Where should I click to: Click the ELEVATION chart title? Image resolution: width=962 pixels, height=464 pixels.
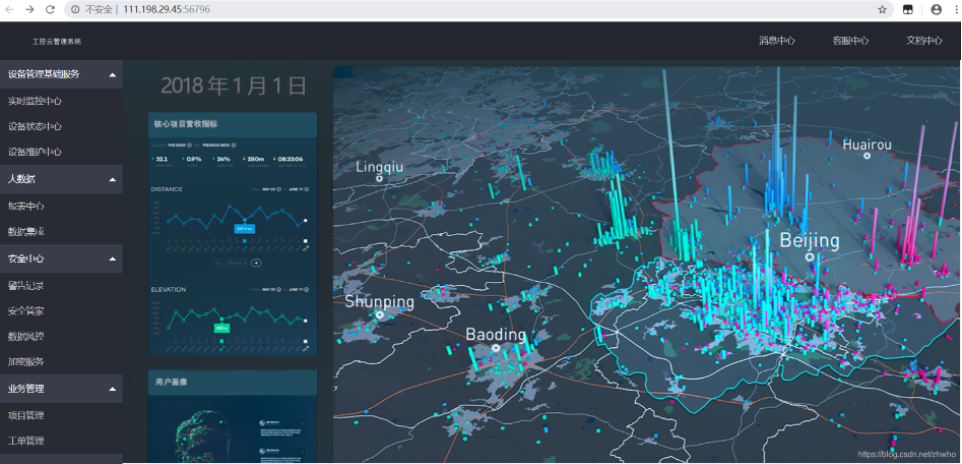[x=169, y=289]
